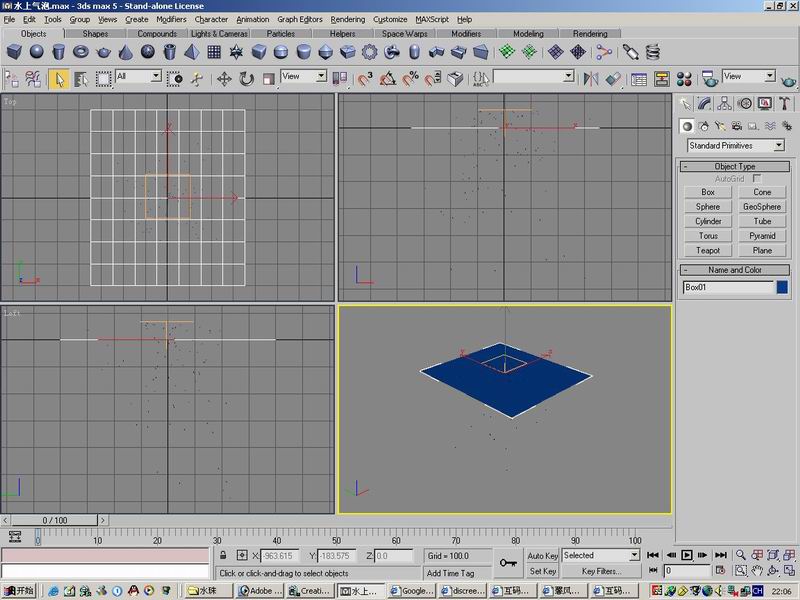Open Select by Name list tool

point(81,79)
